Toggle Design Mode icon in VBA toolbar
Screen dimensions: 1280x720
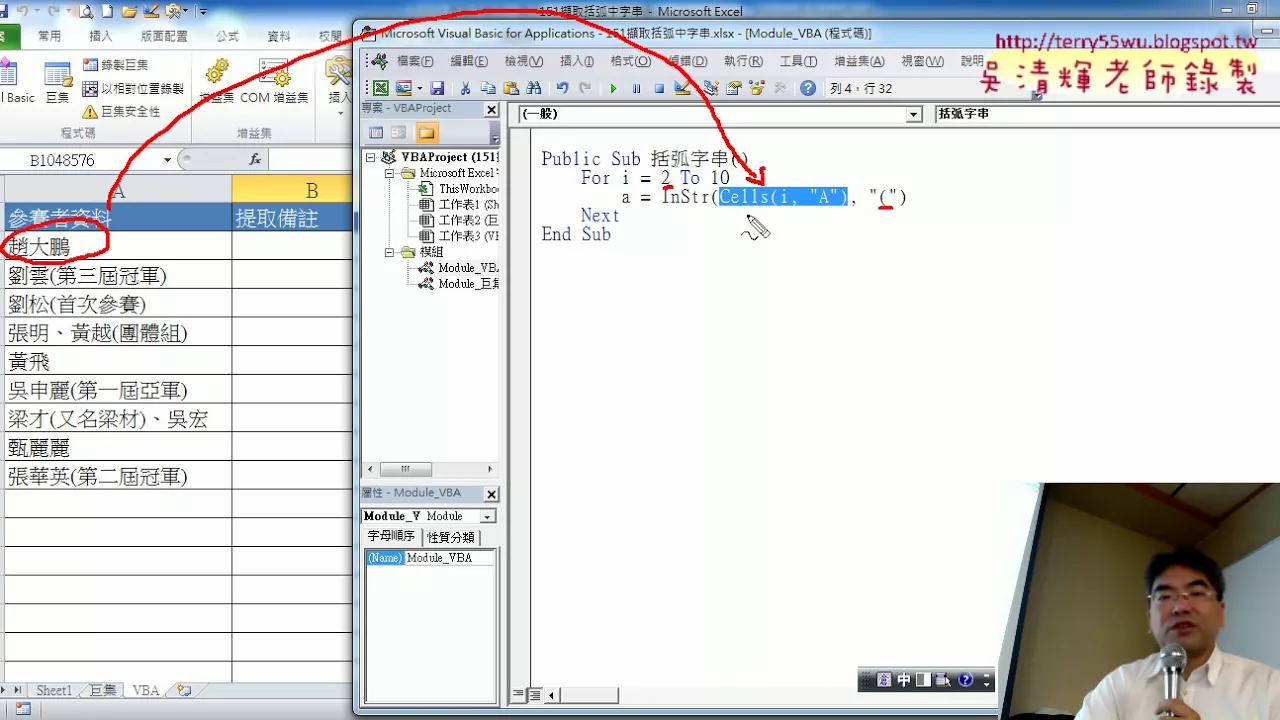[x=683, y=88]
